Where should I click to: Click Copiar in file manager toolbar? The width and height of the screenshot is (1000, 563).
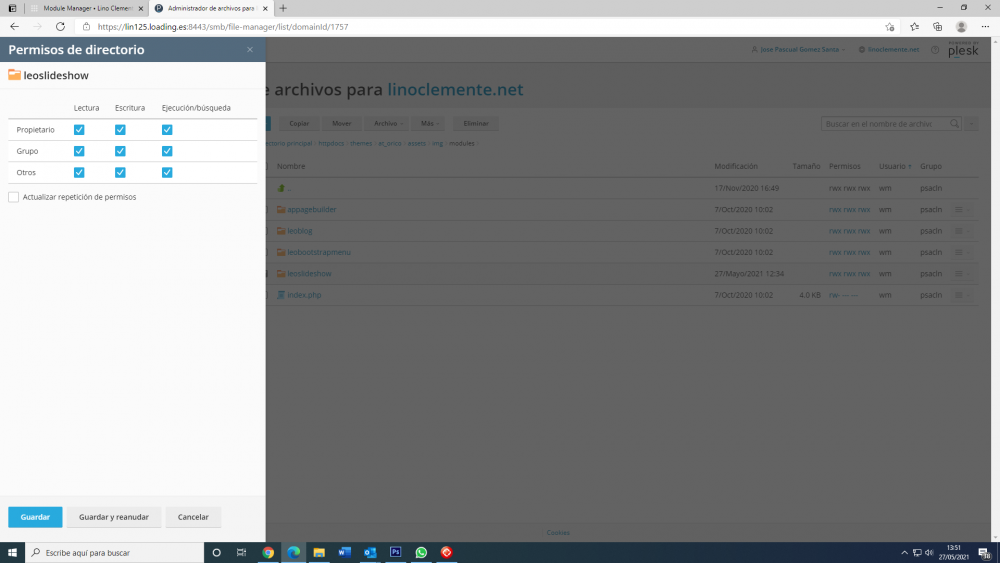tap(299, 124)
